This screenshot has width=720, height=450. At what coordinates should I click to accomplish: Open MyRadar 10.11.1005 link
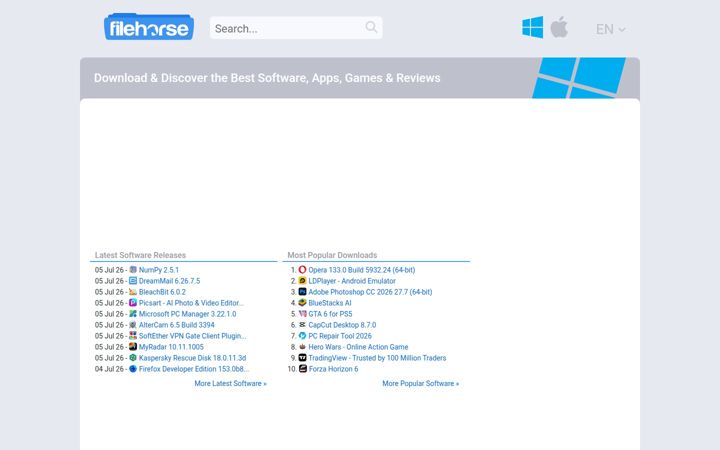[171, 347]
